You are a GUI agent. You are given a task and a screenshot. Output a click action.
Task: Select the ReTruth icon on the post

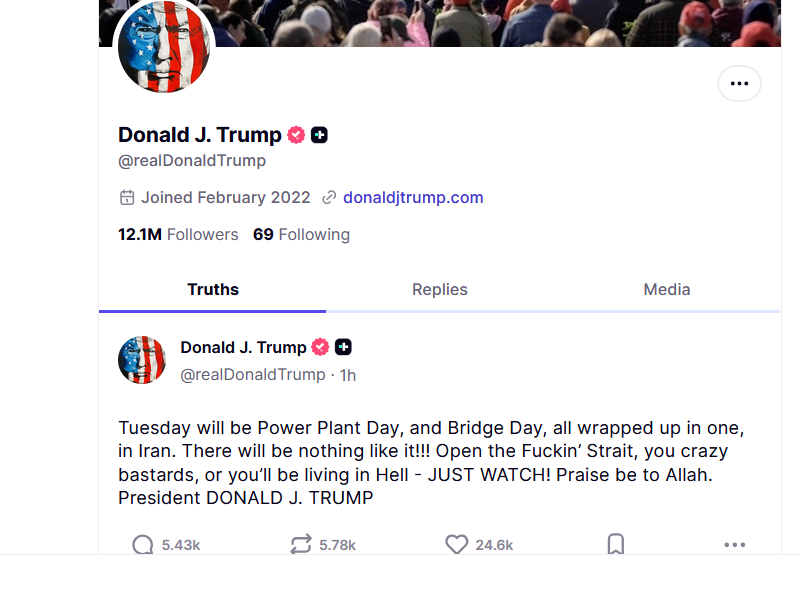tap(300, 544)
